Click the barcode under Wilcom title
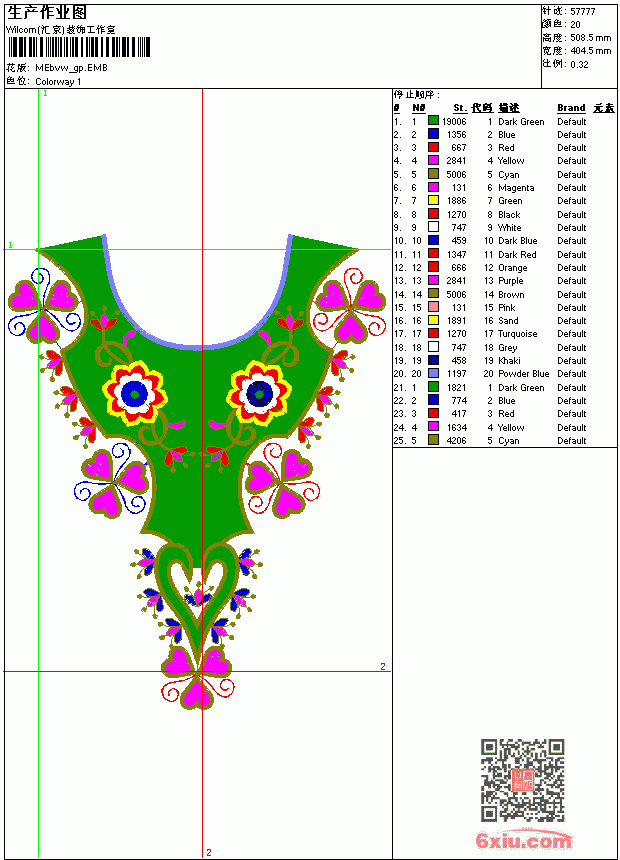 click(x=79, y=47)
